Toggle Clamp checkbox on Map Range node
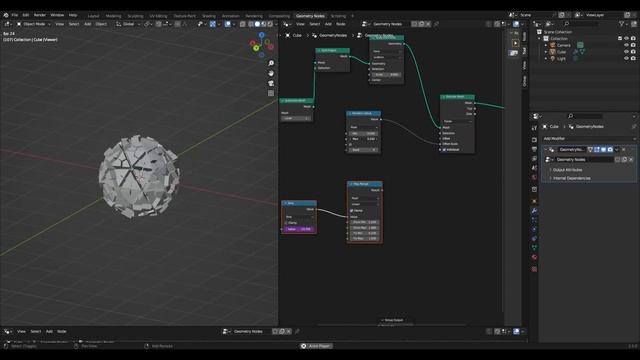Image resolution: width=640 pixels, height=360 pixels. coord(351,211)
